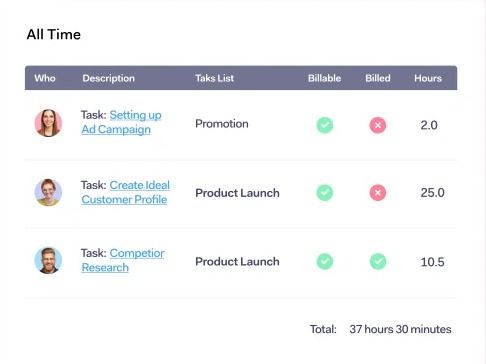The width and height of the screenshot is (486, 364).
Task: Click the Billed column header
Action: [x=378, y=78]
